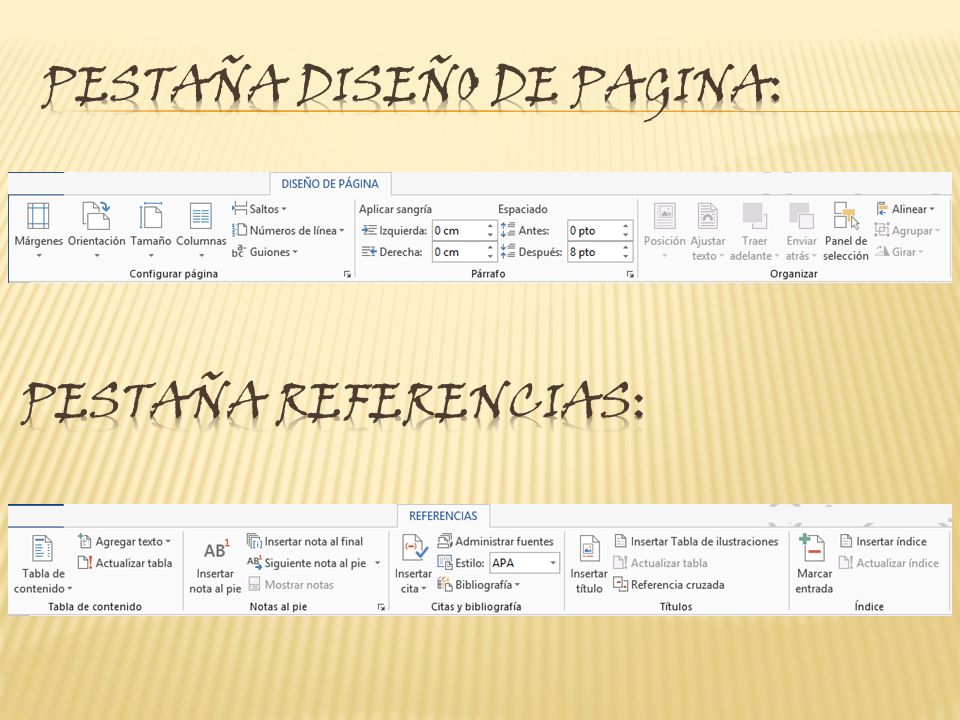This screenshot has width=960, height=720.
Task: Decrease the Derecha indent stepper
Action: tap(490, 257)
